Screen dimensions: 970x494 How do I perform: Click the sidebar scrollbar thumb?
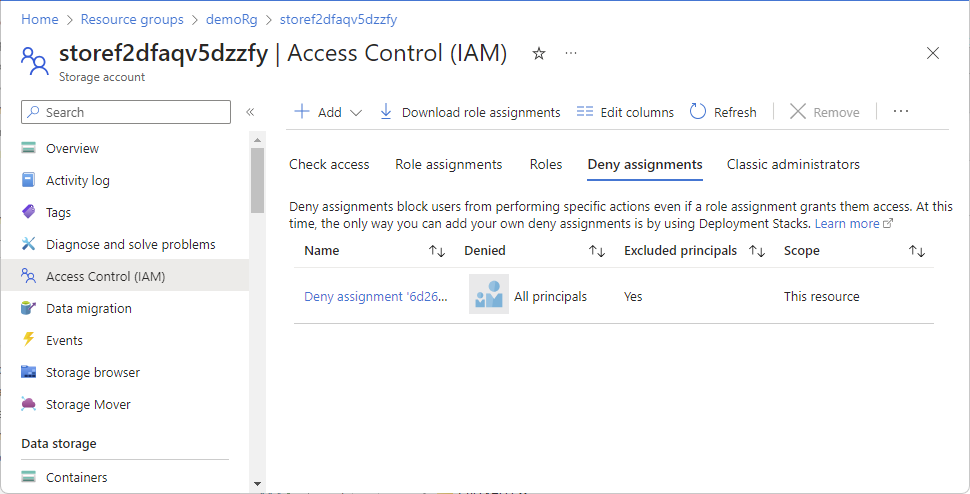pyautogui.click(x=257, y=181)
